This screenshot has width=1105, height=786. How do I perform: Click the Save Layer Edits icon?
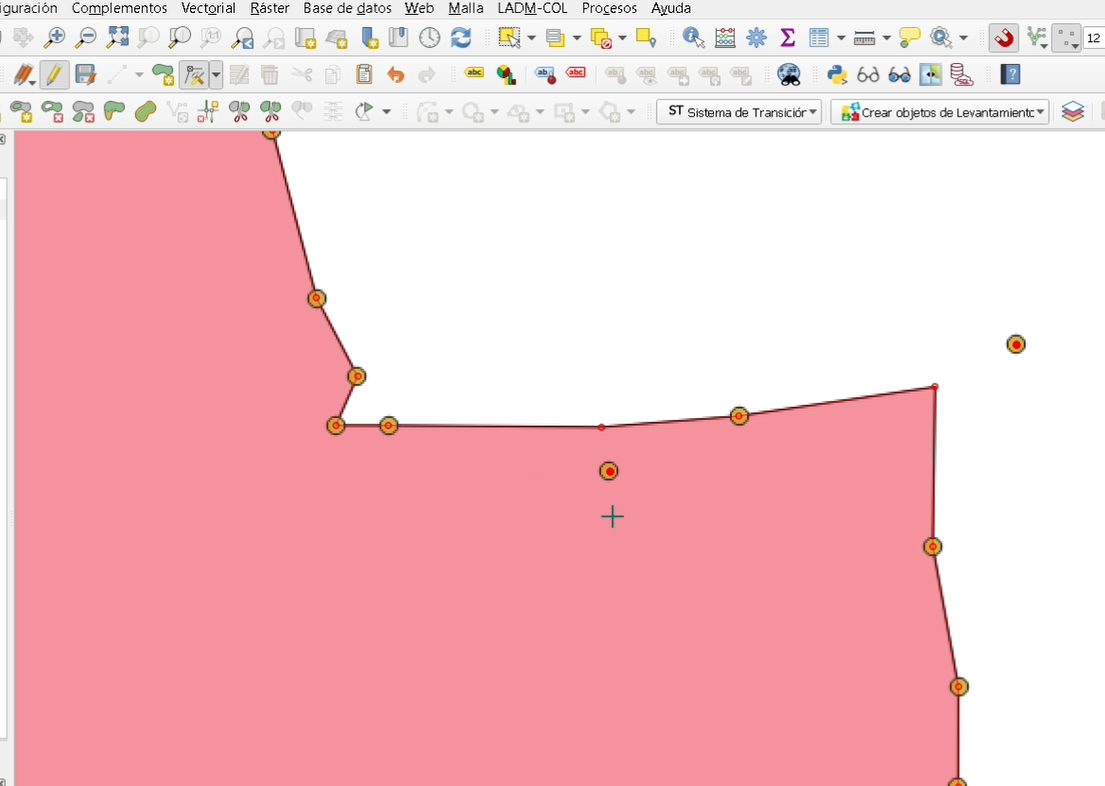pyautogui.click(x=85, y=75)
